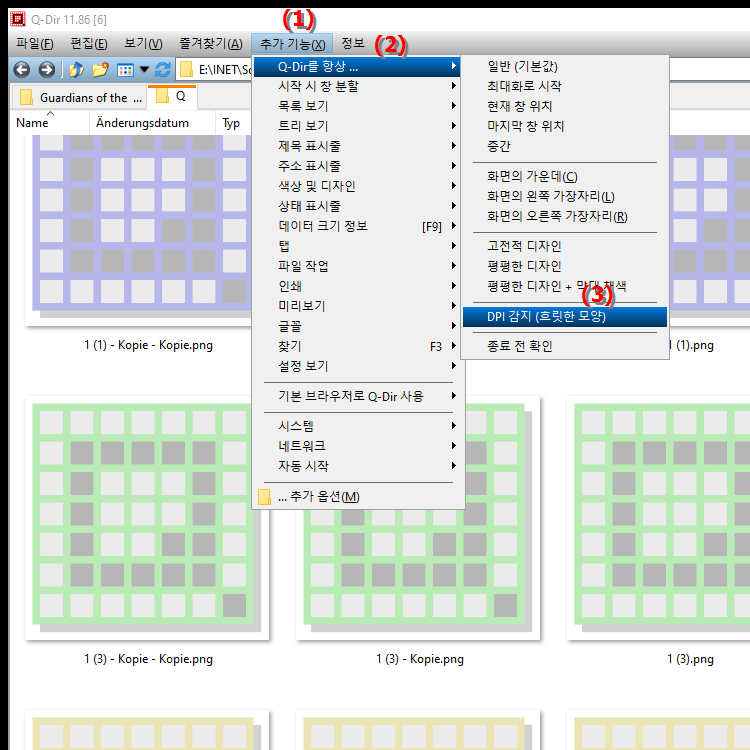Open the 자동 시작 submenu

(357, 466)
